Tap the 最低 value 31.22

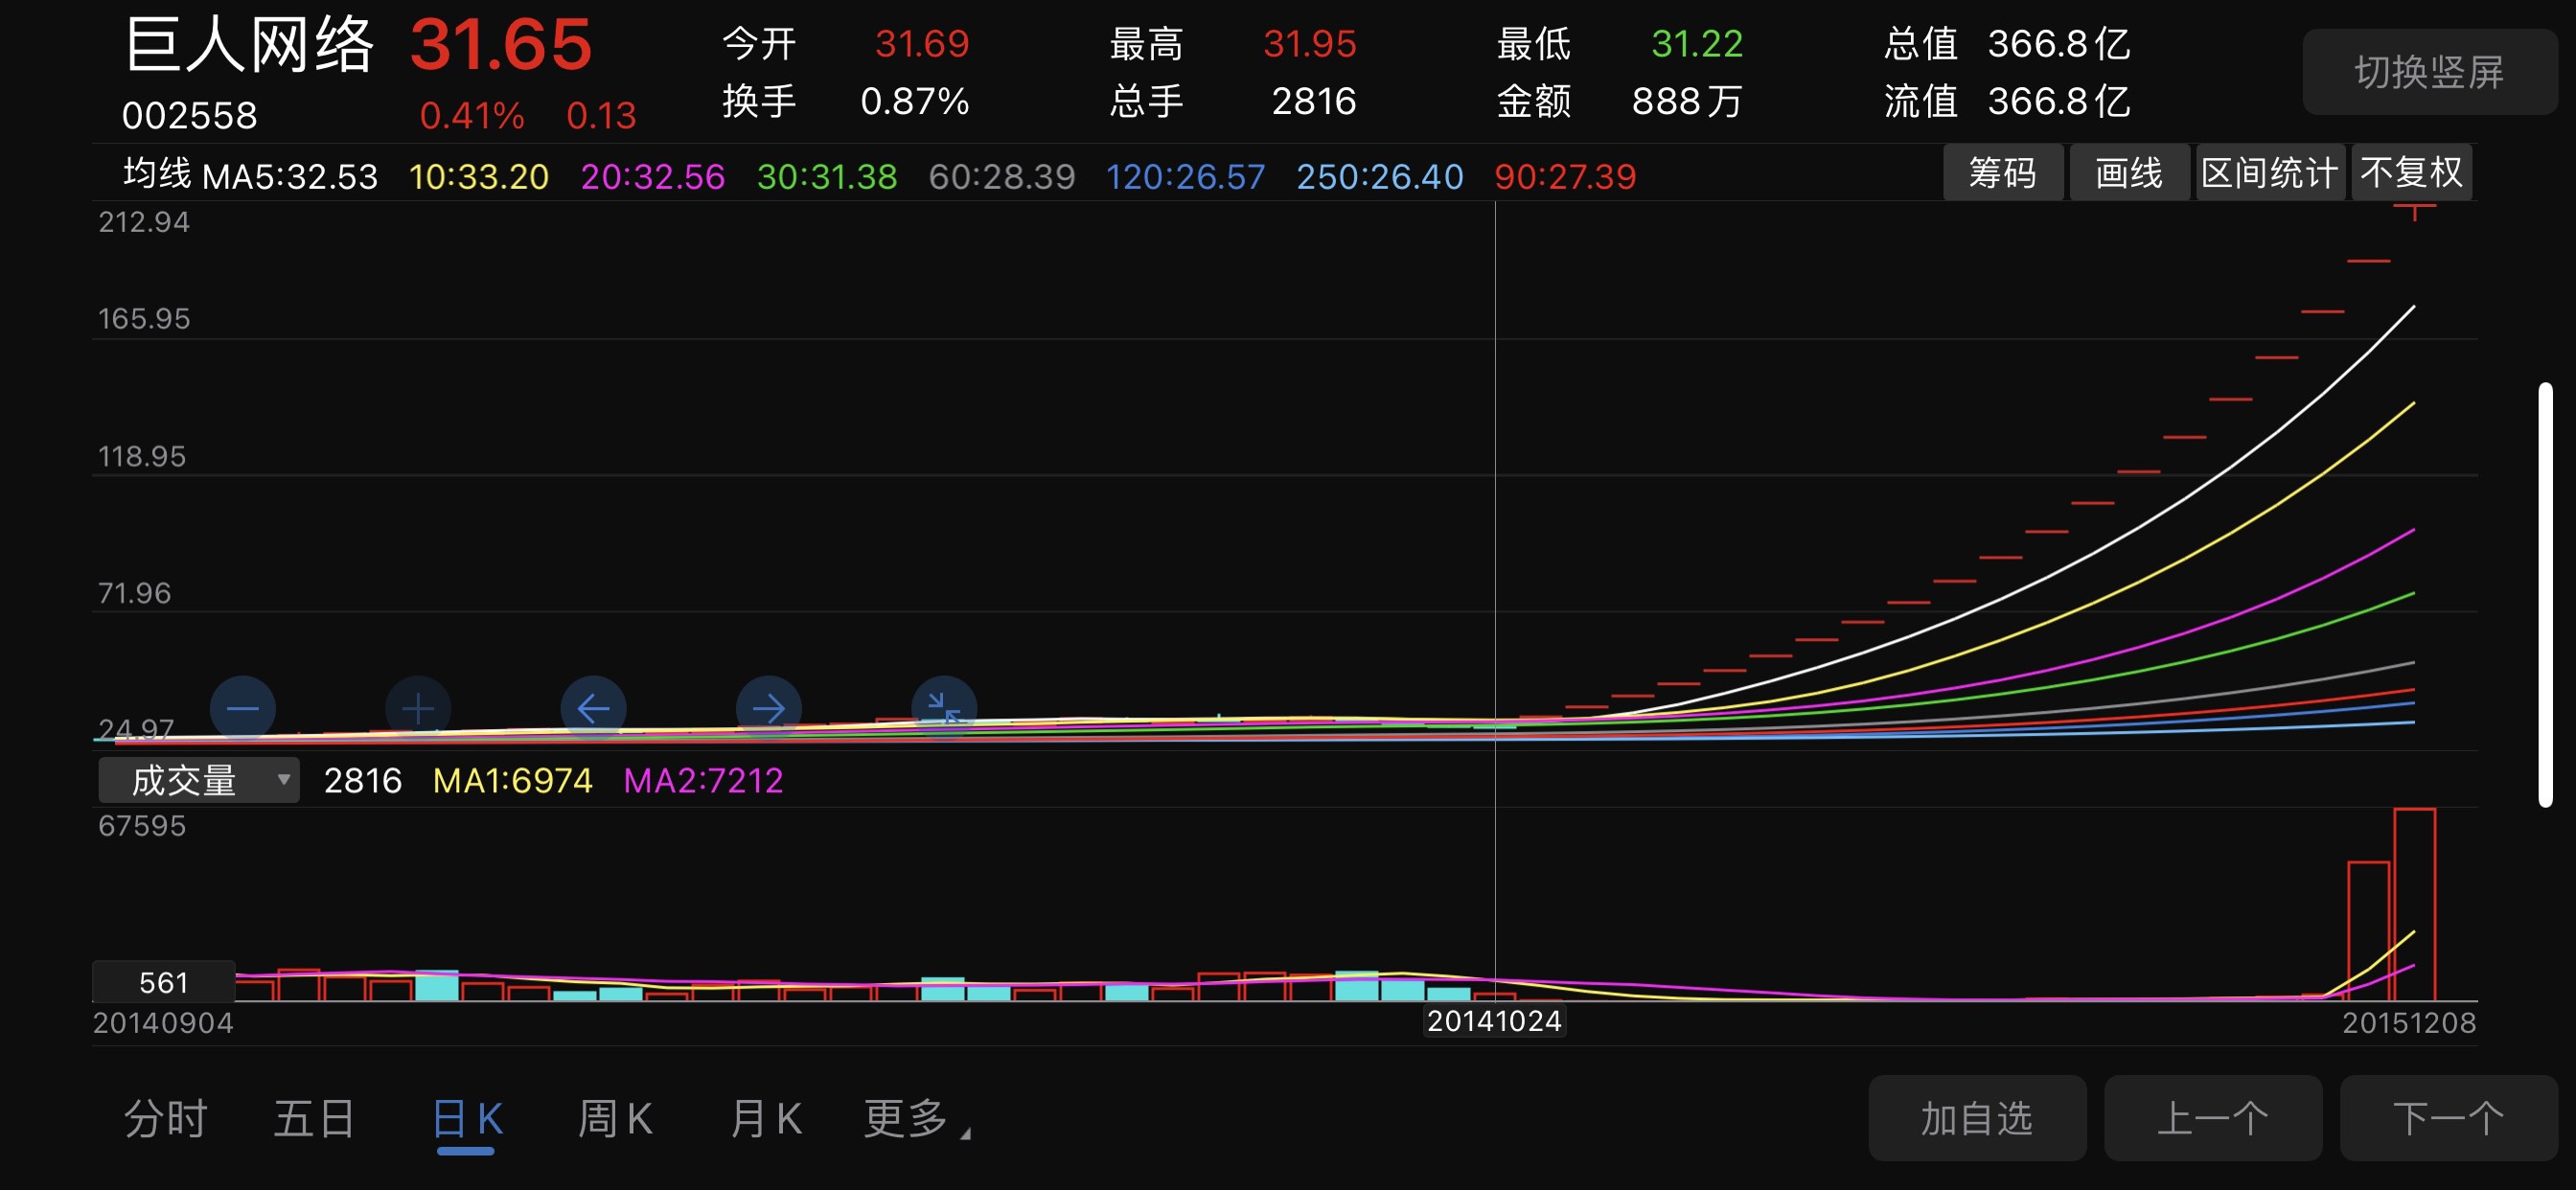1697,44
